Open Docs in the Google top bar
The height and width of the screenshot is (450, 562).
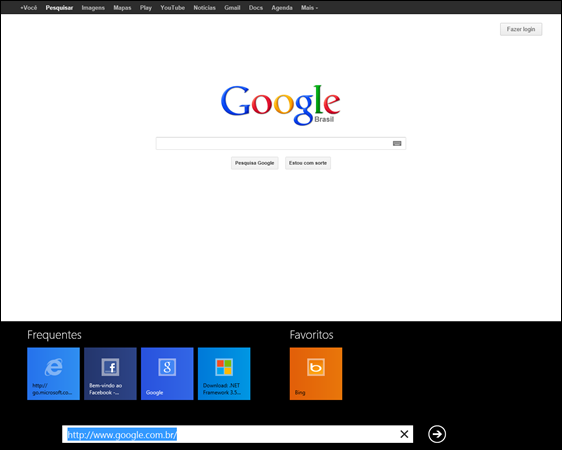click(x=256, y=8)
